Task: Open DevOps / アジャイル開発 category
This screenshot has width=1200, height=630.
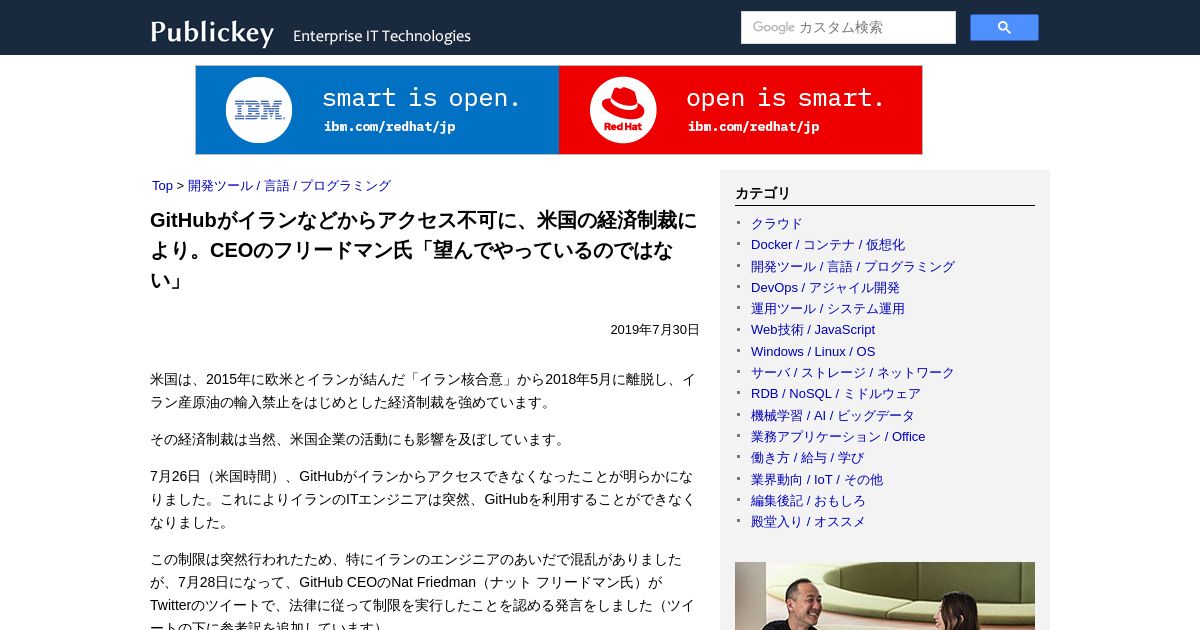Action: click(825, 288)
